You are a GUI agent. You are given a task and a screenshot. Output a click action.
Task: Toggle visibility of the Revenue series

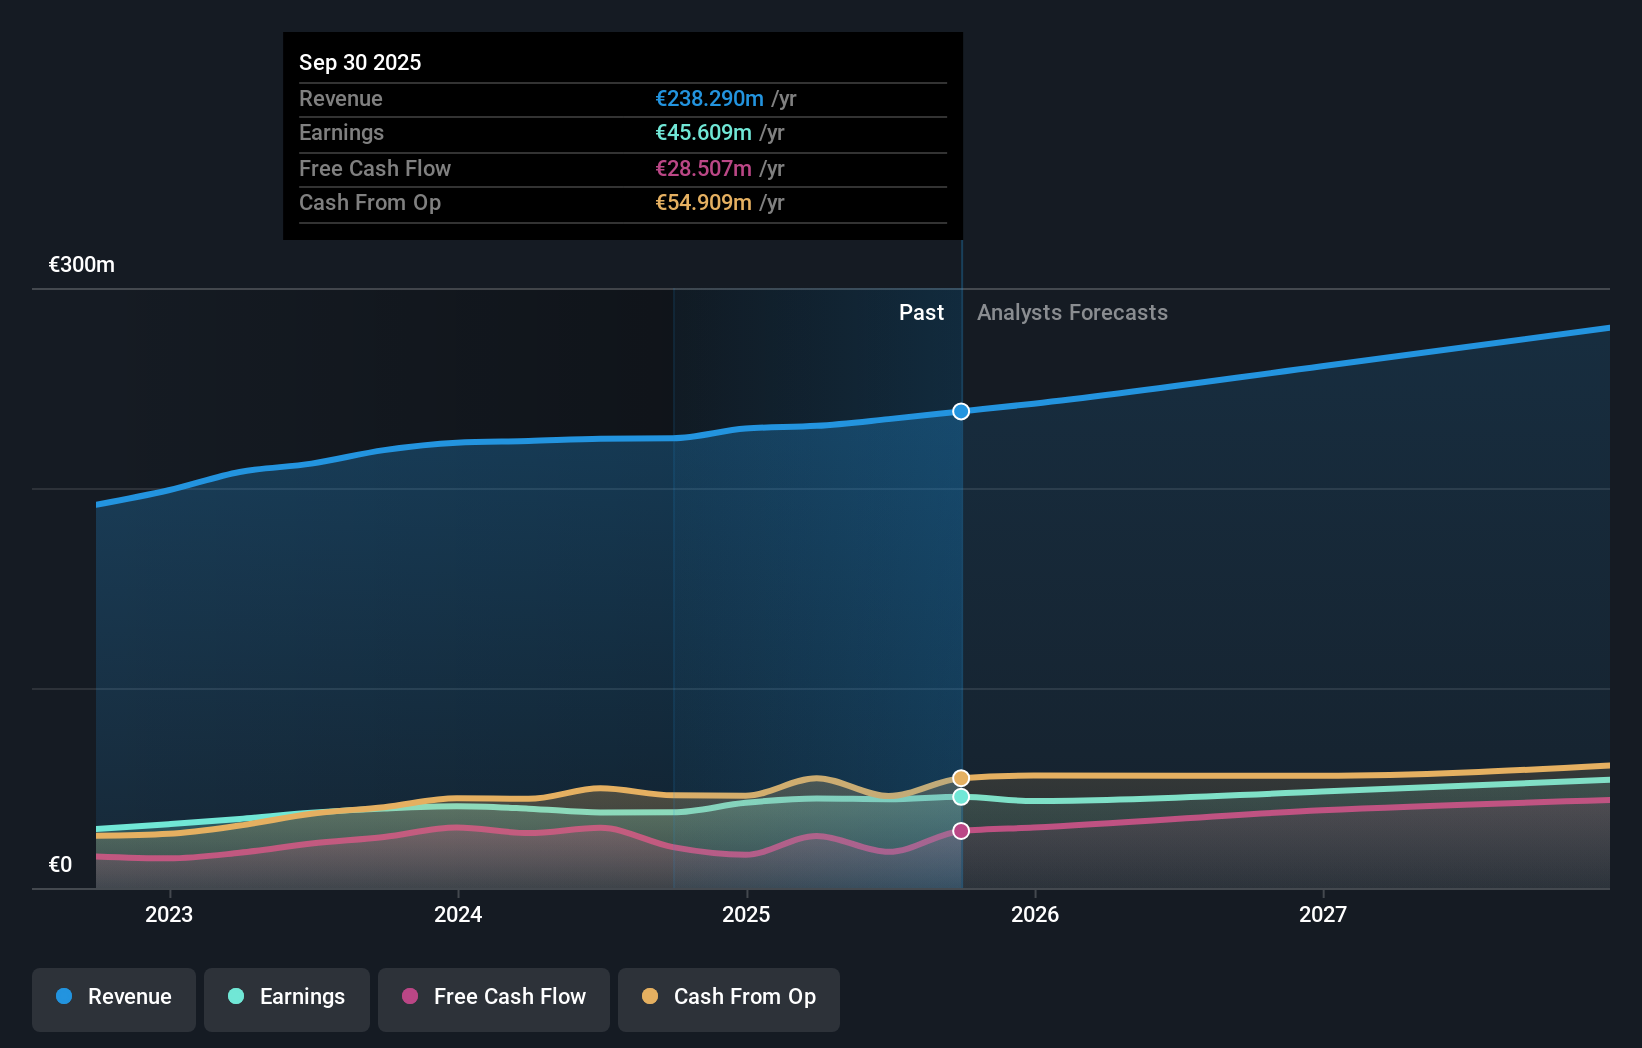(x=113, y=998)
